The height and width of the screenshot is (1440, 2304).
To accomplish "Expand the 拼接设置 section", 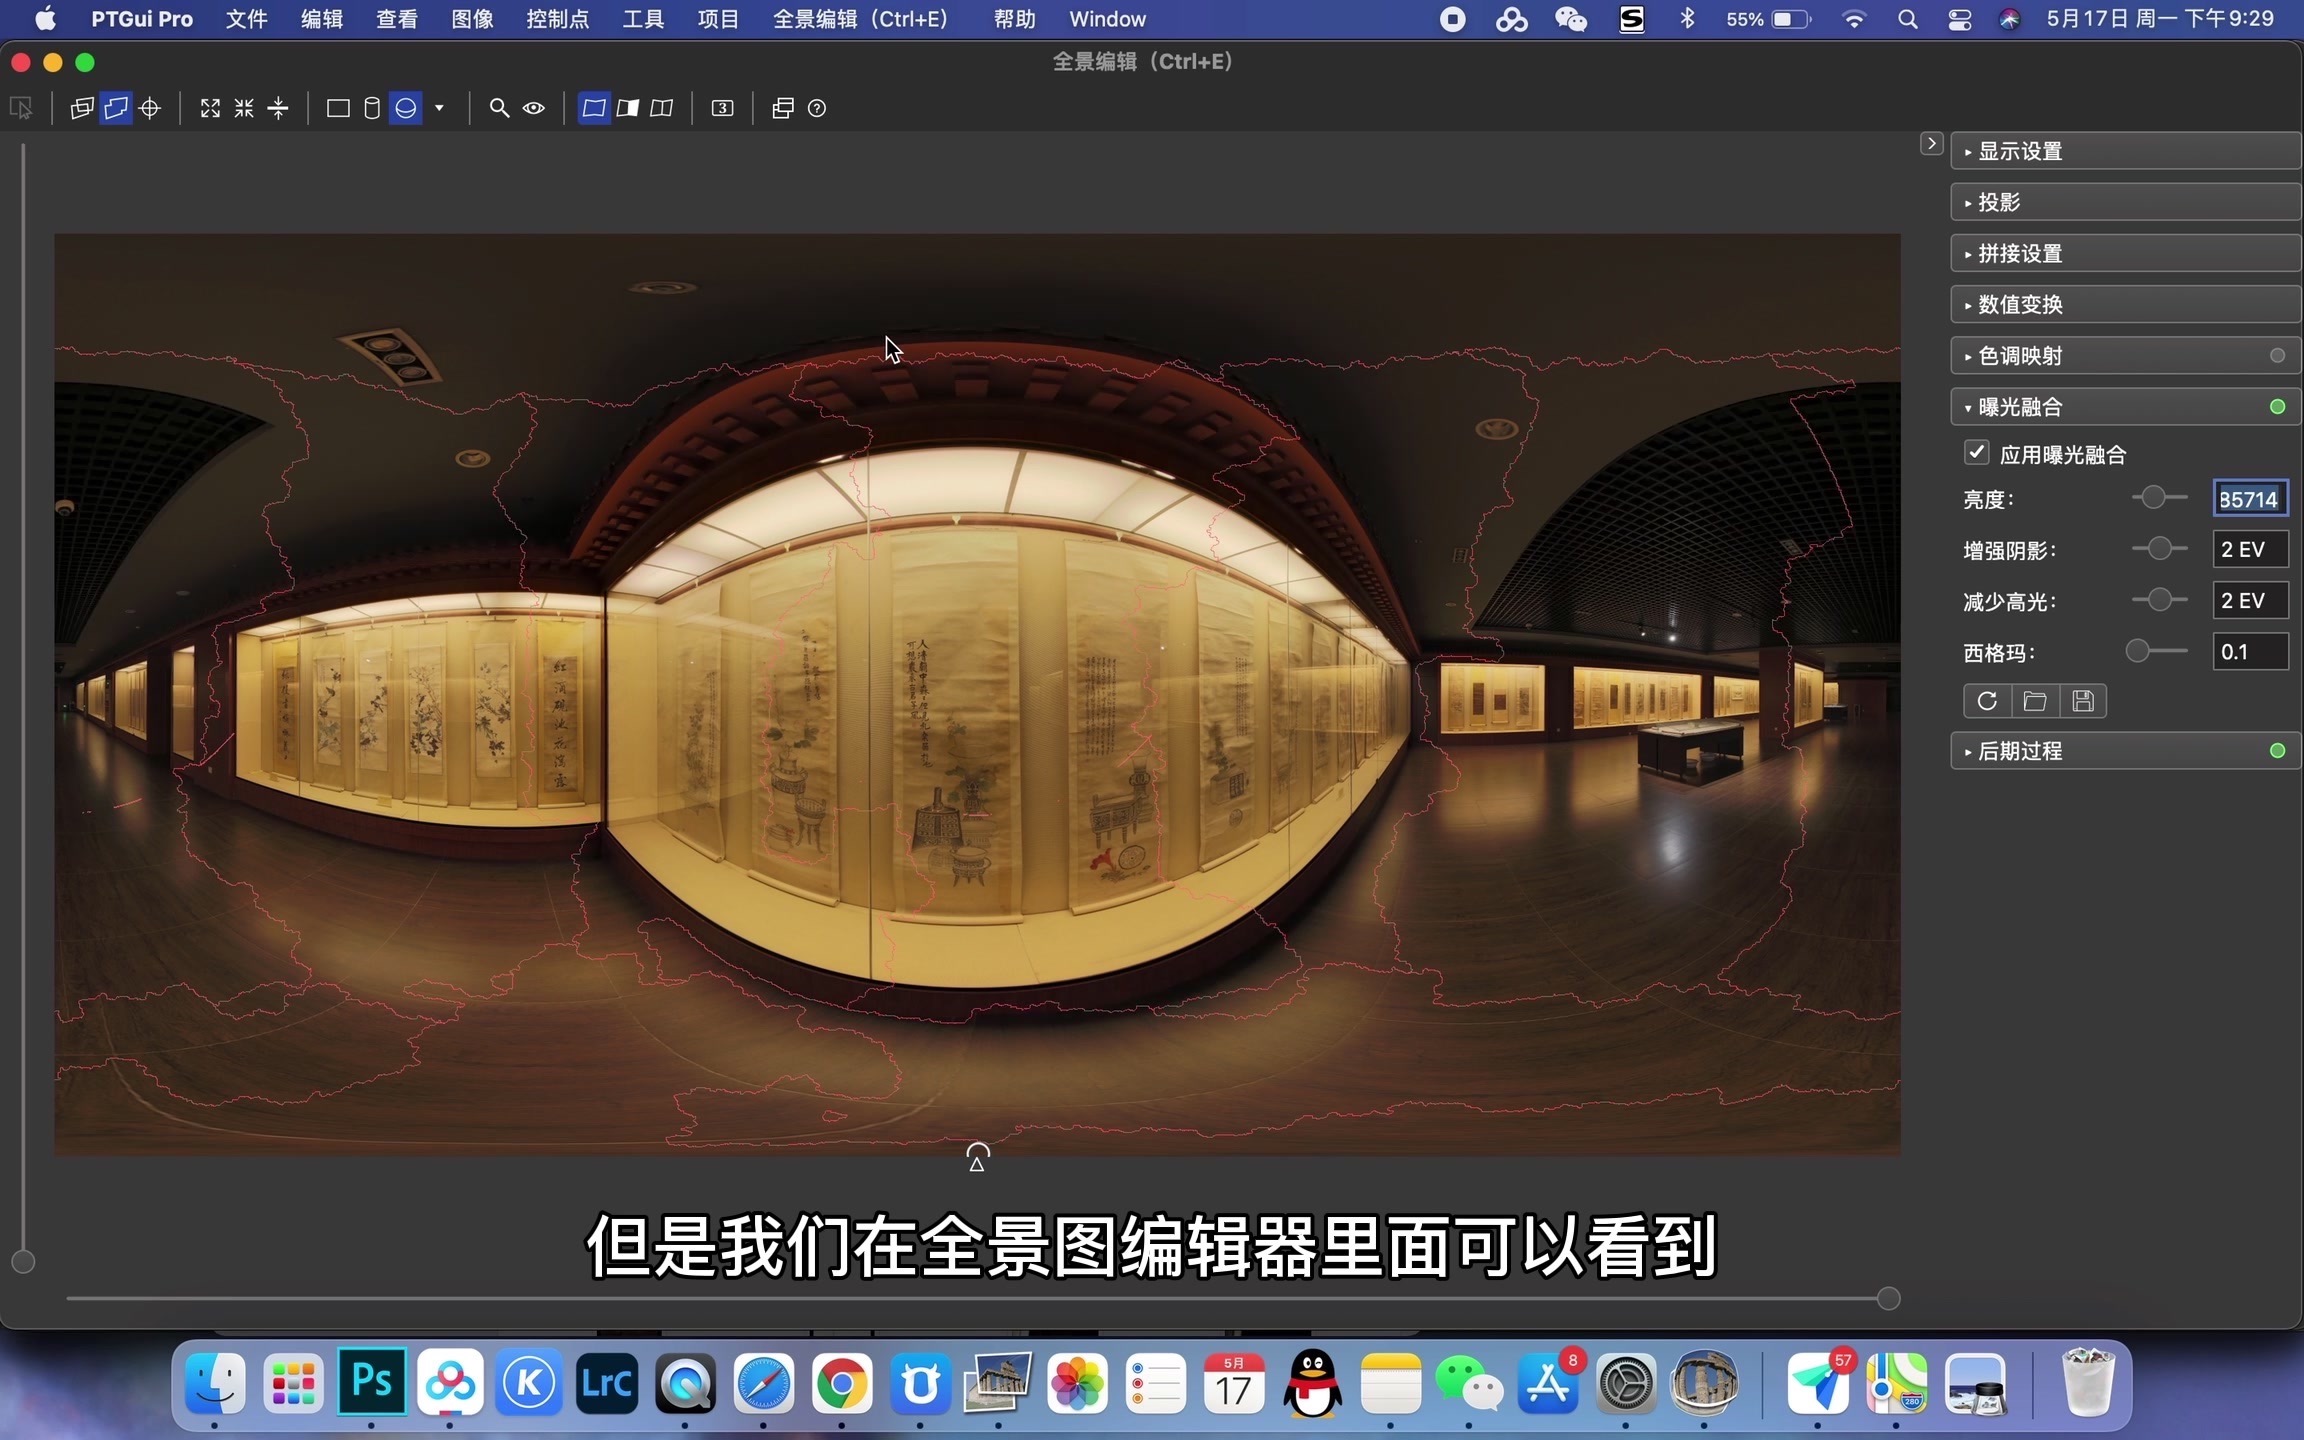I will tap(2126, 253).
